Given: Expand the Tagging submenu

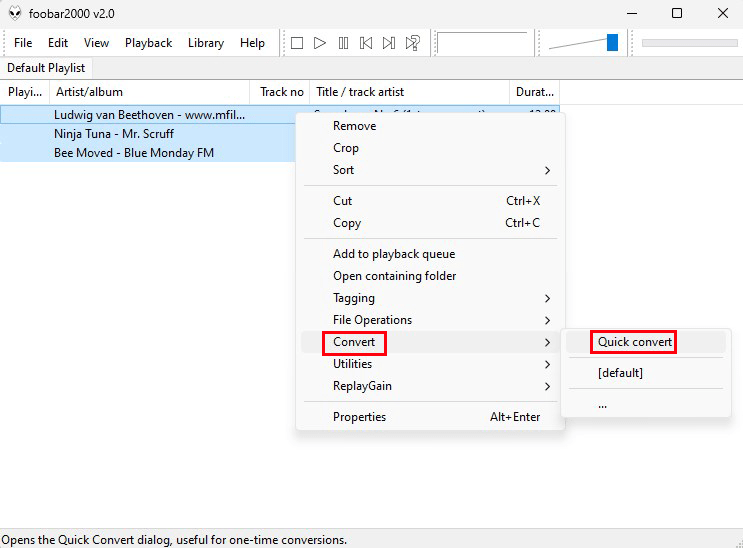Looking at the screenshot, I should (x=430, y=298).
